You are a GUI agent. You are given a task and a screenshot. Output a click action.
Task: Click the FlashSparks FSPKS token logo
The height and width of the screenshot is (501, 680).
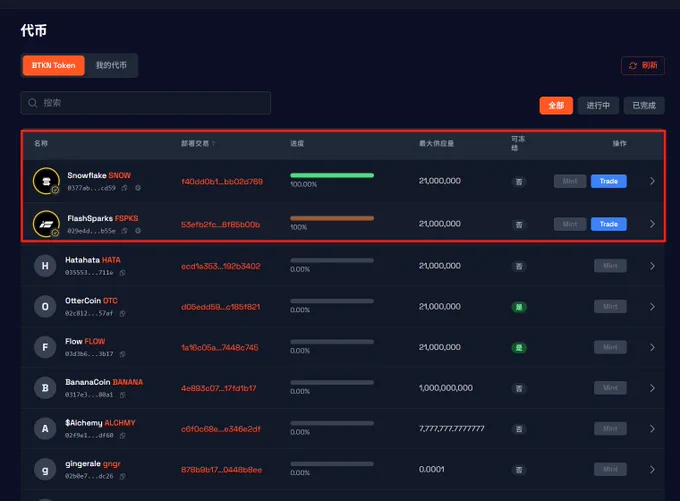[x=46, y=224]
